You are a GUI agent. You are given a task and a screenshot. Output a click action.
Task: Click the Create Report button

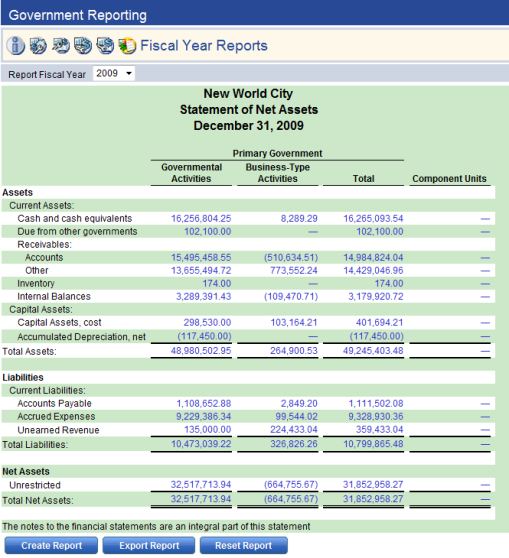point(51,546)
